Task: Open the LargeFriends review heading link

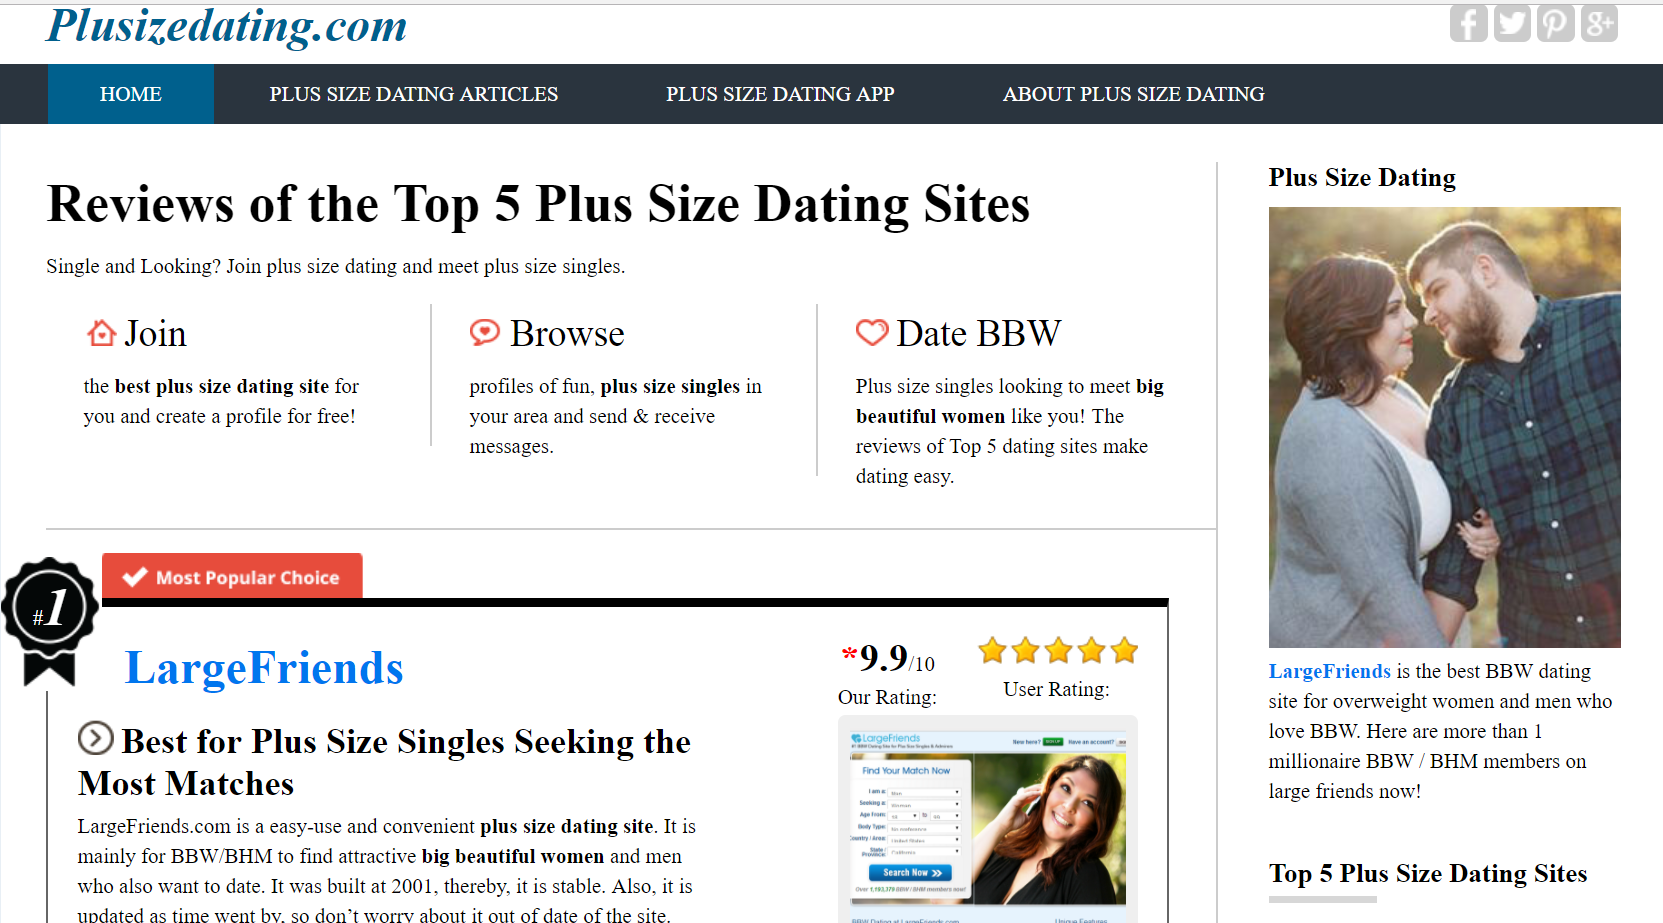Action: coord(264,668)
